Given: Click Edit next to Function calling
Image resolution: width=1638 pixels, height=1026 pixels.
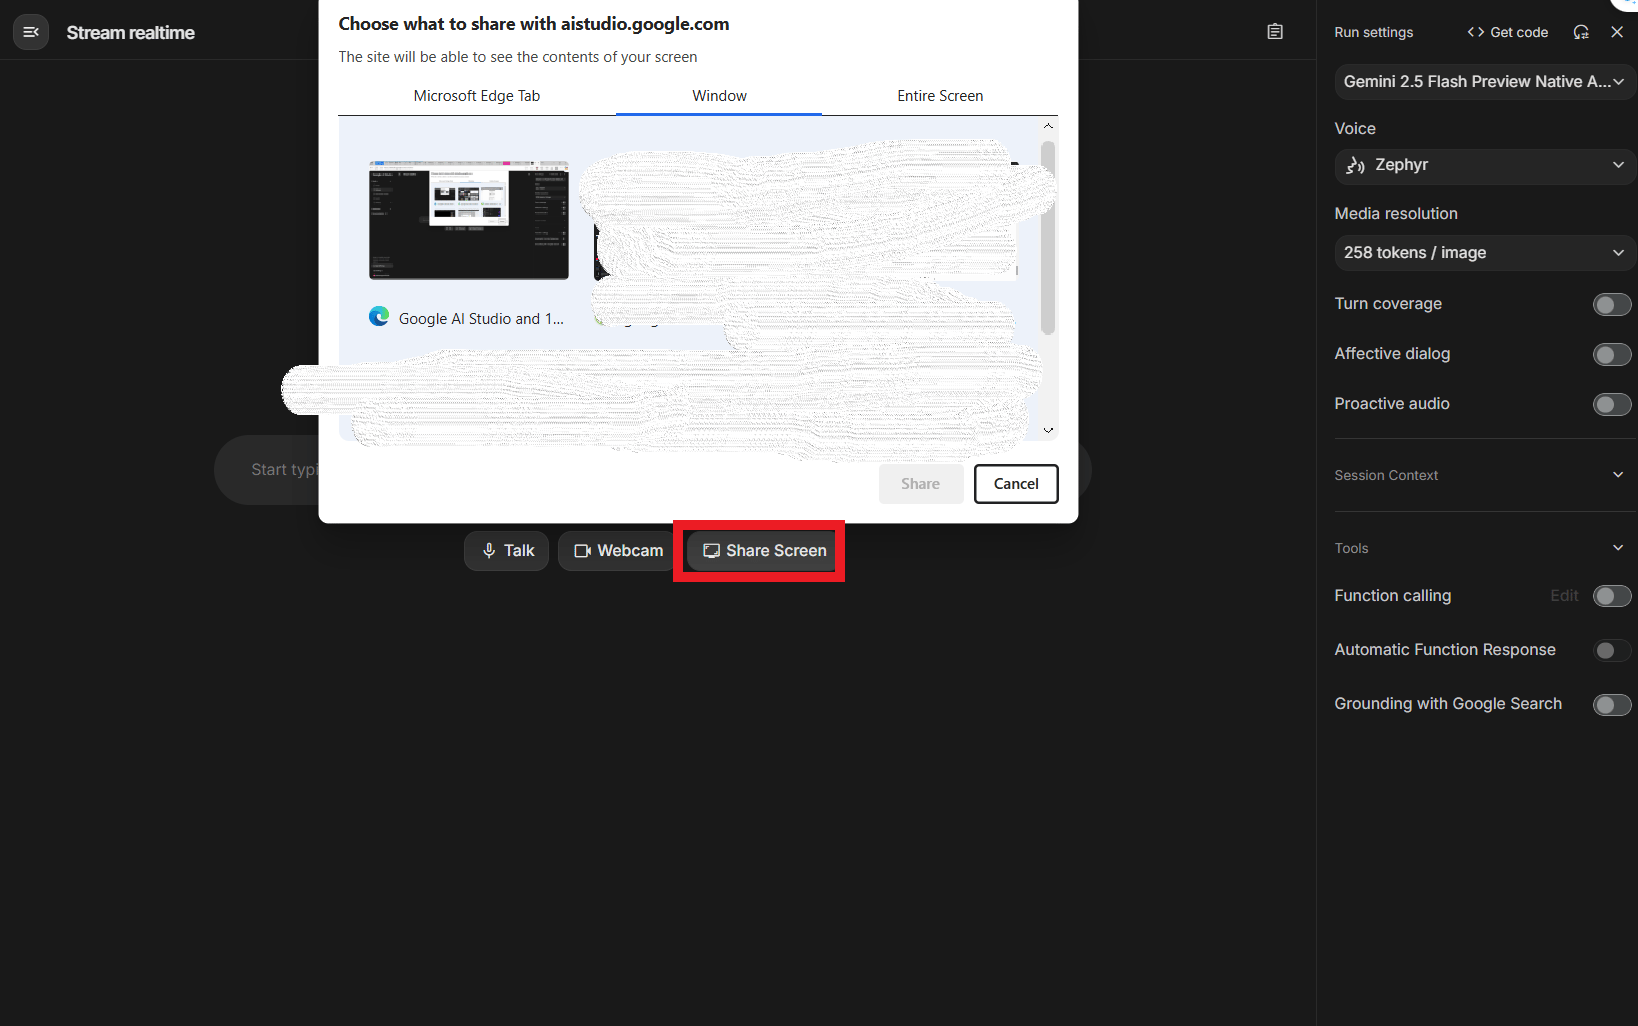Looking at the screenshot, I should 1564,596.
